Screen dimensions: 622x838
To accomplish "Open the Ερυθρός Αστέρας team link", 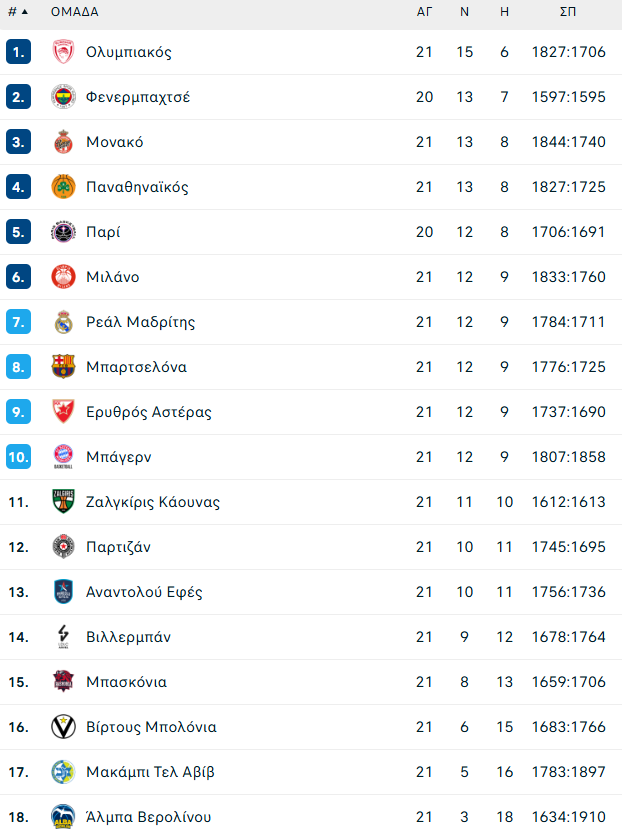I will 148,412.
